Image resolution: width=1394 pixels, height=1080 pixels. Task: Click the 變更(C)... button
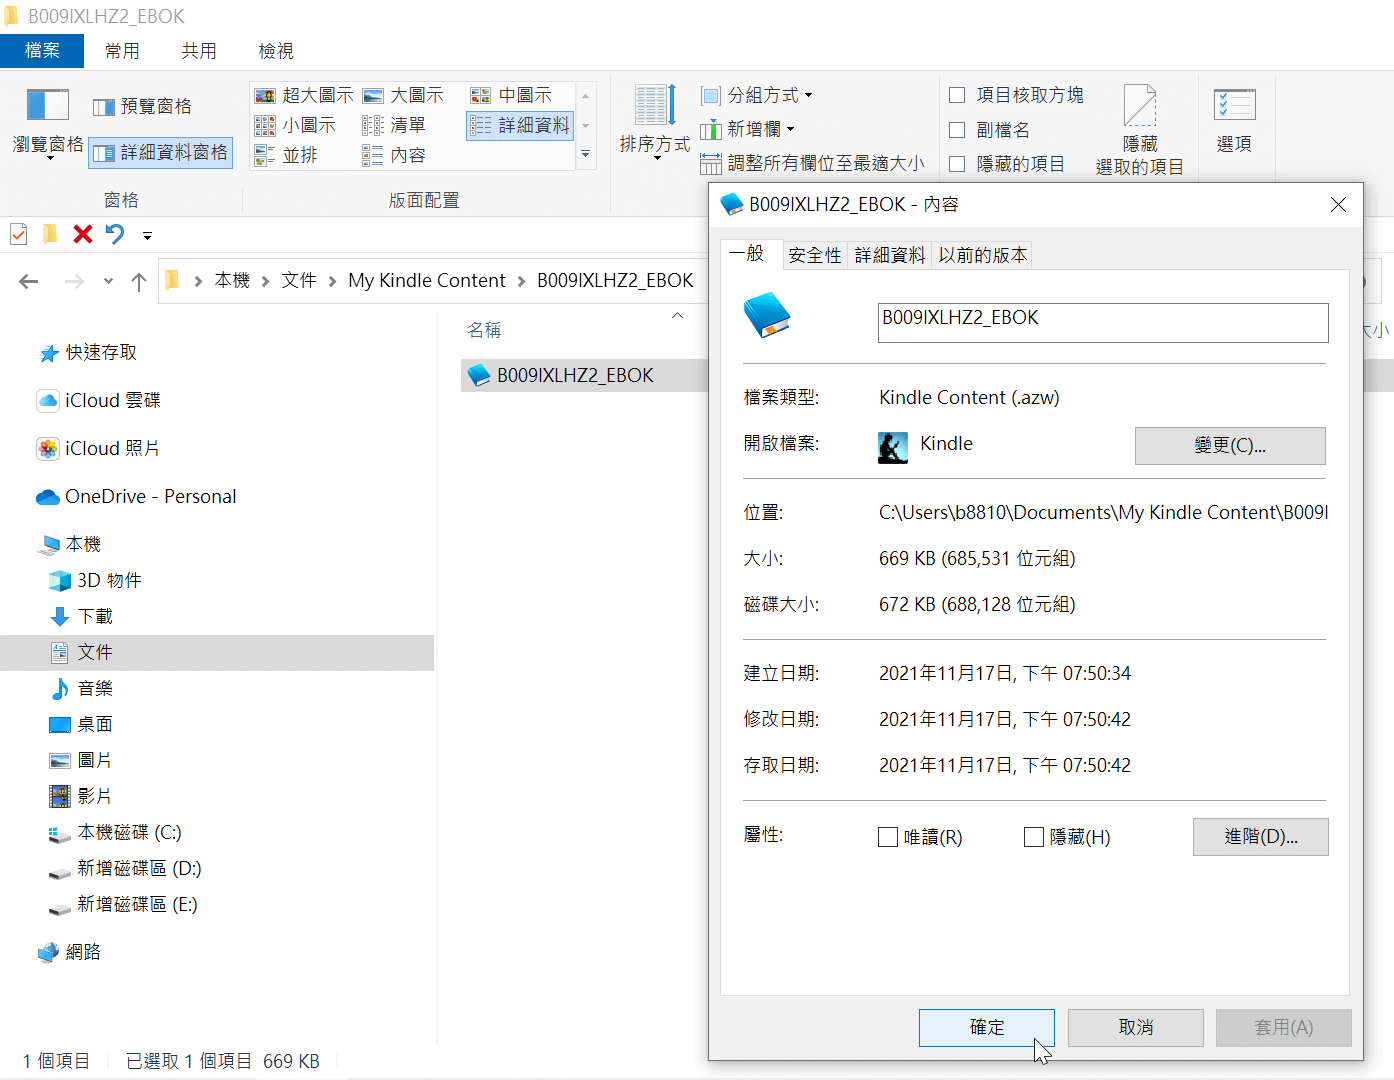(x=1230, y=446)
